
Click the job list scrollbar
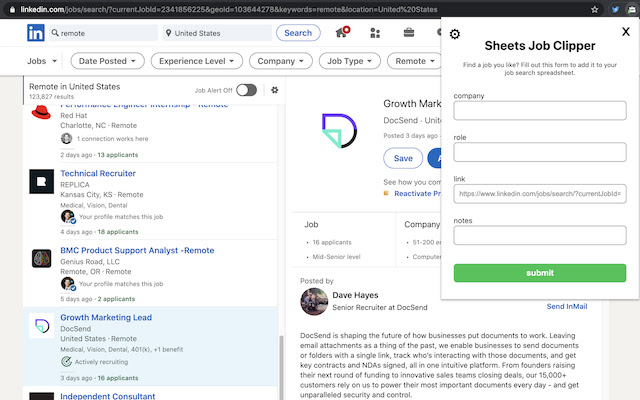tap(281, 367)
